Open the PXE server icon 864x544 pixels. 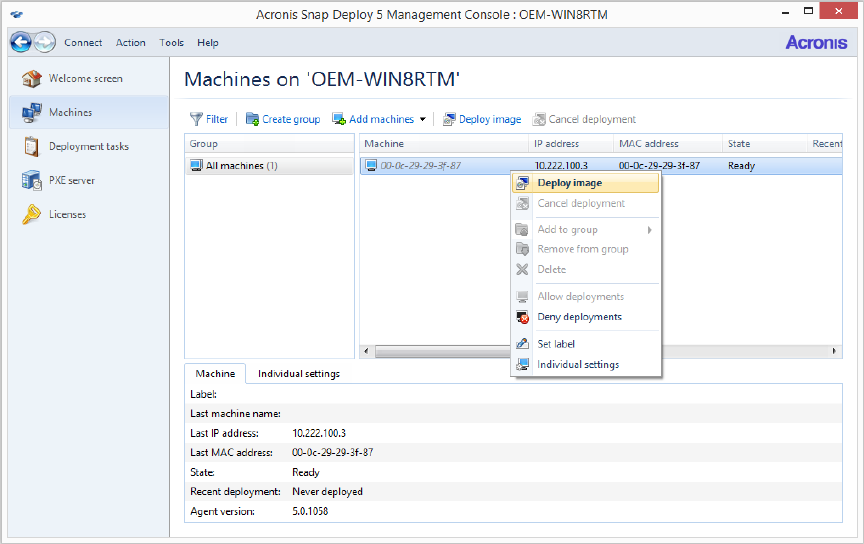pyautogui.click(x=31, y=180)
